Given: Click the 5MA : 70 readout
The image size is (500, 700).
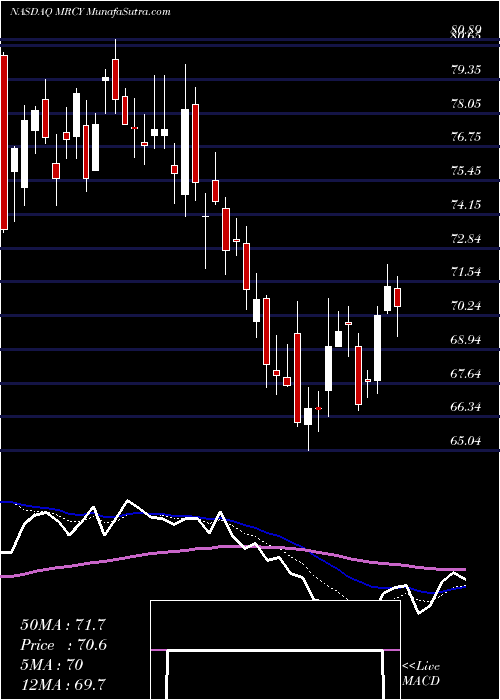Looking at the screenshot, I should (51, 665).
